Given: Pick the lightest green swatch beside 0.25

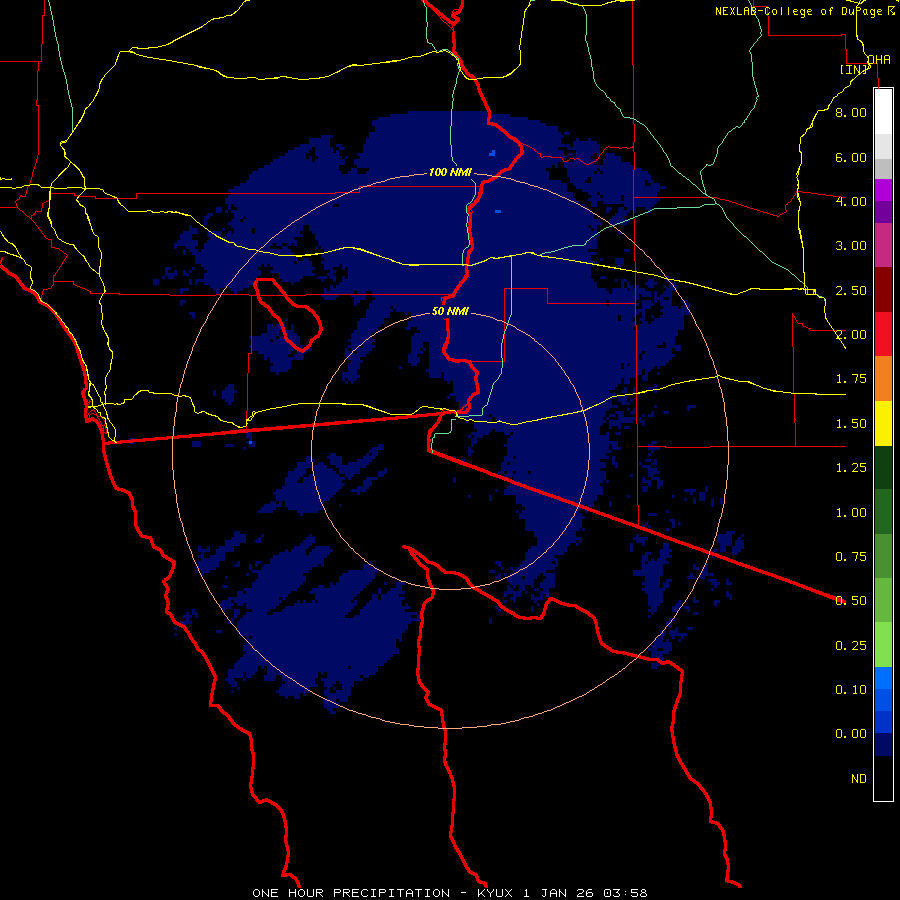Looking at the screenshot, I should coord(883,645).
